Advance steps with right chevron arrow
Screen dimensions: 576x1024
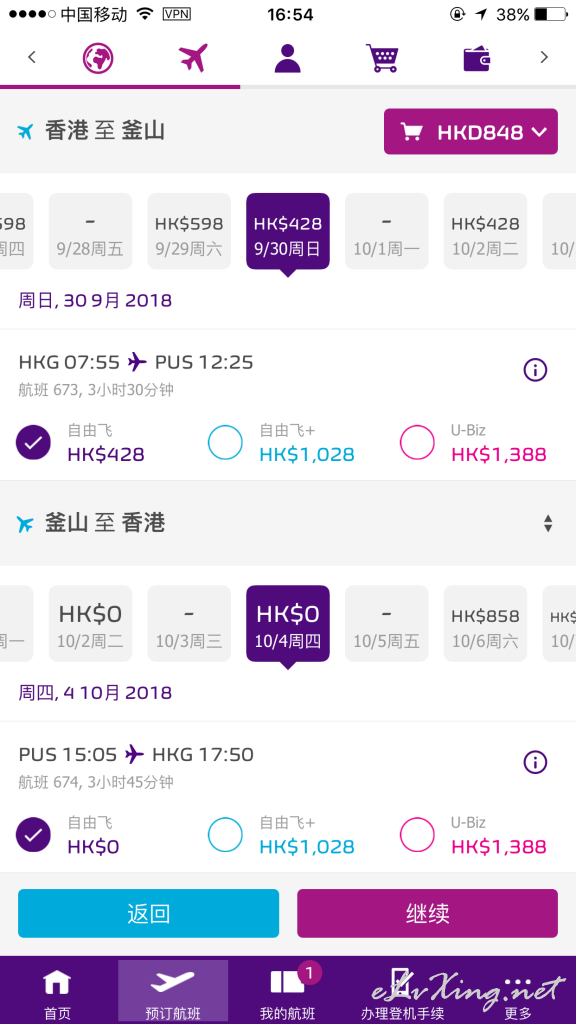click(x=545, y=57)
